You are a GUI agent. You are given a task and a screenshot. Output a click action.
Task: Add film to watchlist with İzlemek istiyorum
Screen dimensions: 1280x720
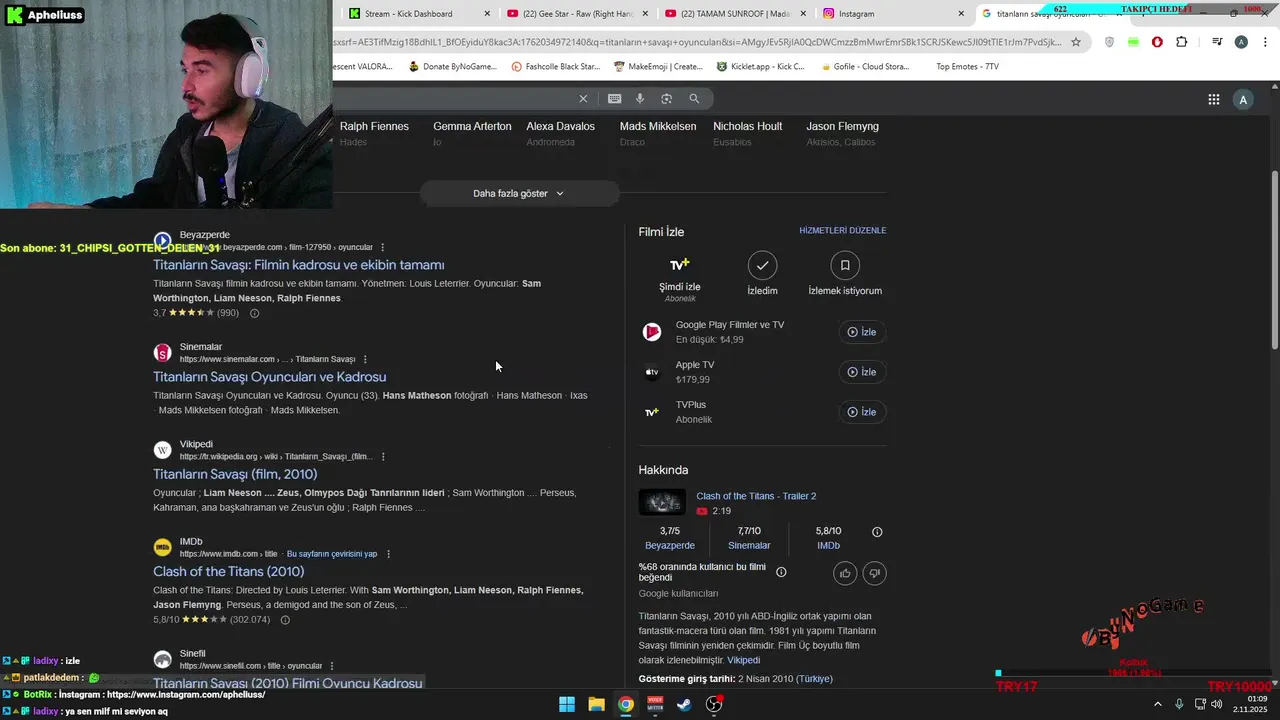click(x=845, y=273)
